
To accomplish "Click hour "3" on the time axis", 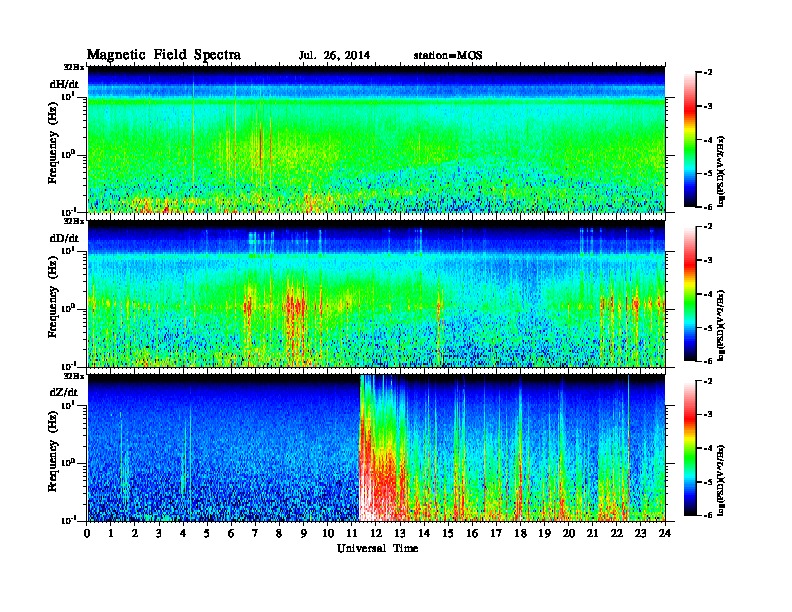I will (159, 533).
